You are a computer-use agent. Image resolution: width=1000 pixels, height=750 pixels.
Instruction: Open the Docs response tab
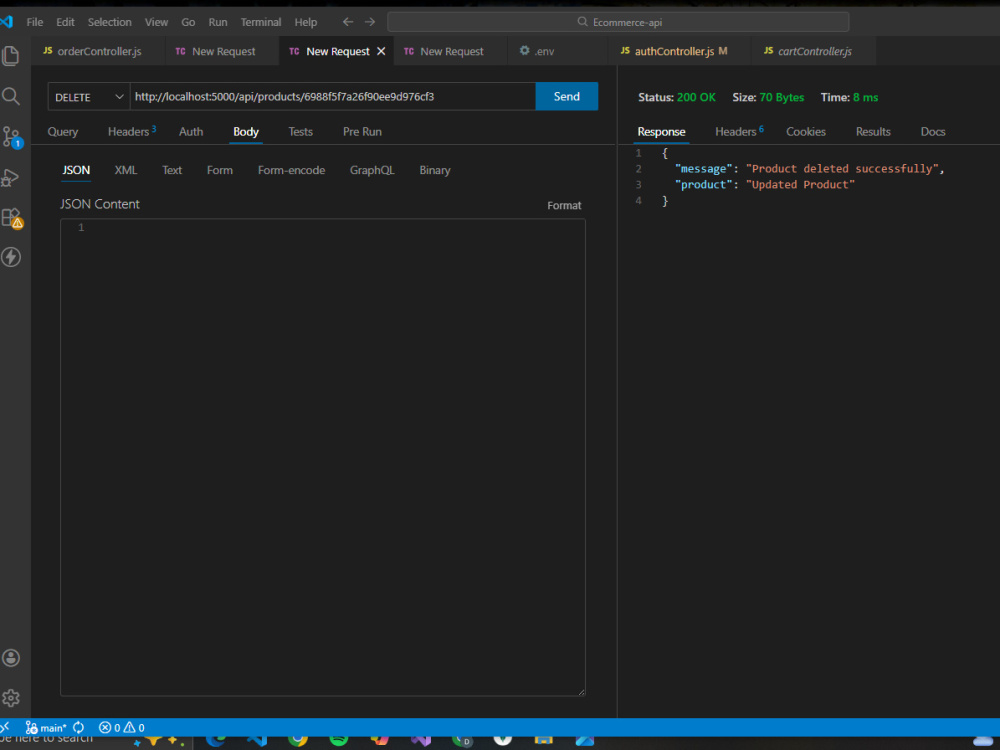(932, 131)
